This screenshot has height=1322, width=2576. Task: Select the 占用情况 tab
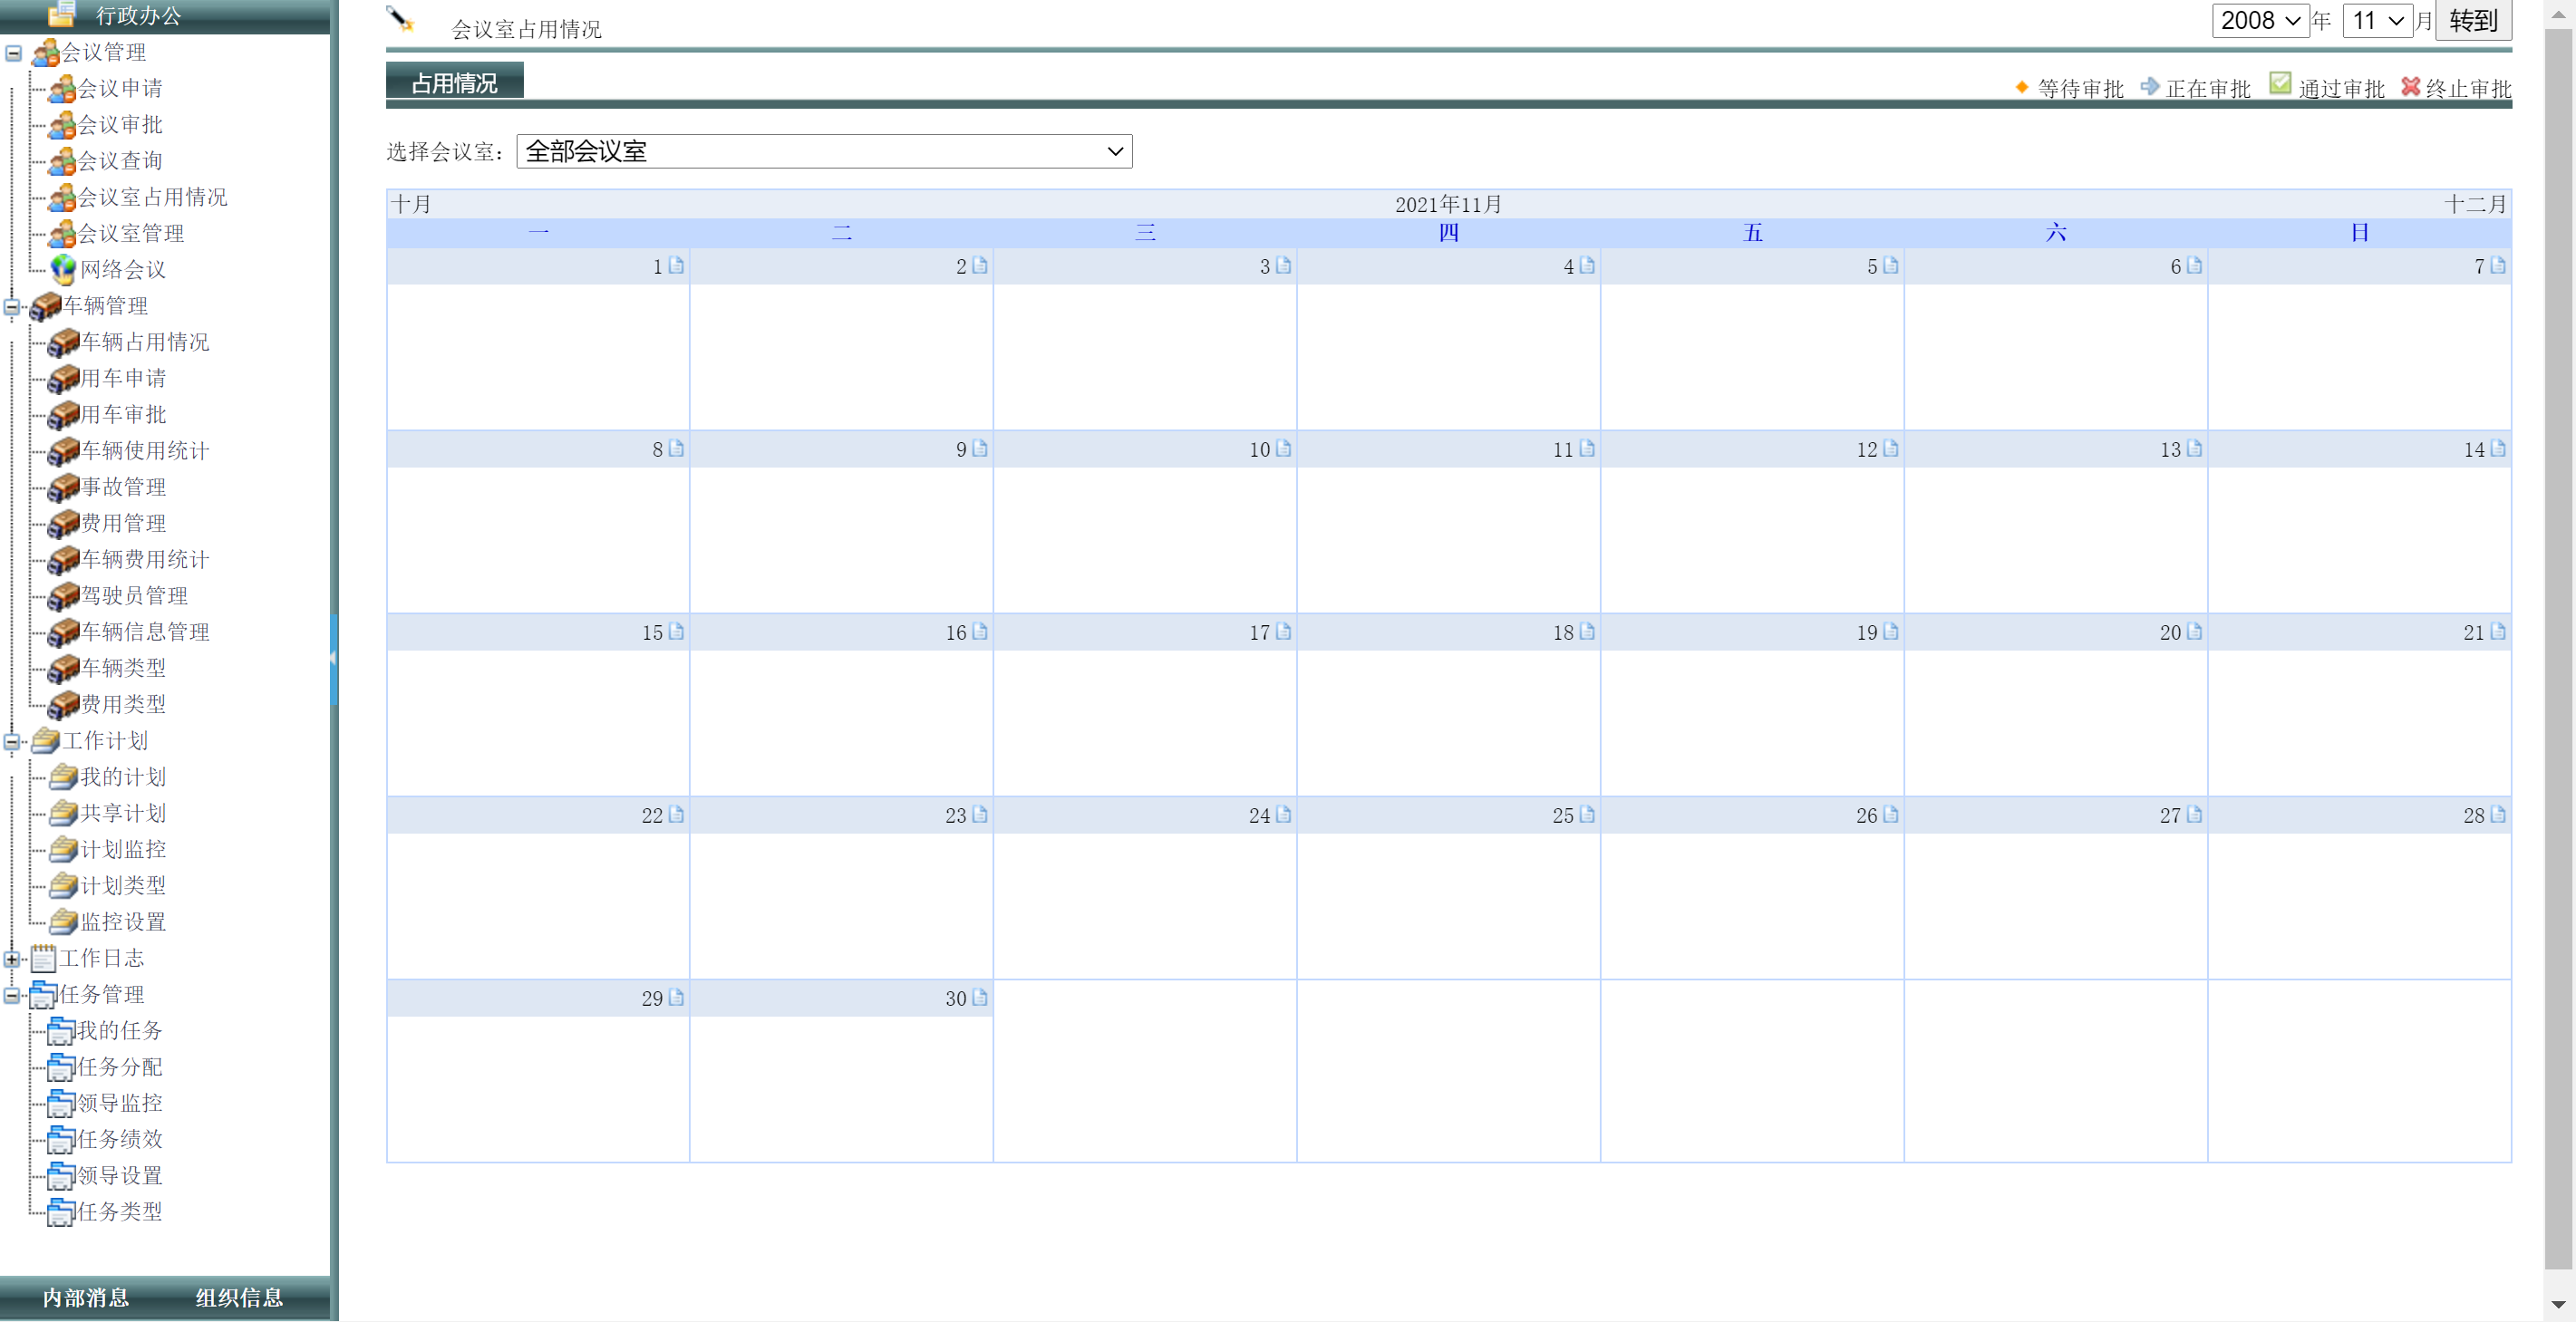(454, 82)
